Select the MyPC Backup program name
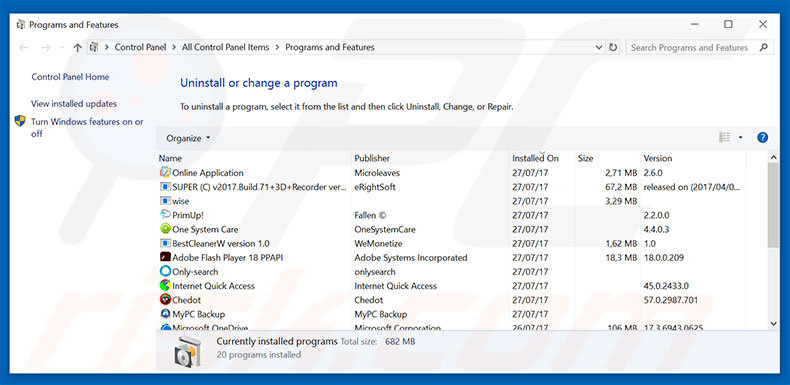This screenshot has width=790, height=385. click(199, 313)
